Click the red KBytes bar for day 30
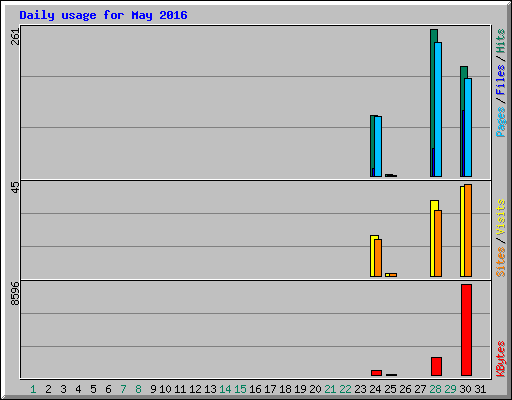 pos(466,330)
